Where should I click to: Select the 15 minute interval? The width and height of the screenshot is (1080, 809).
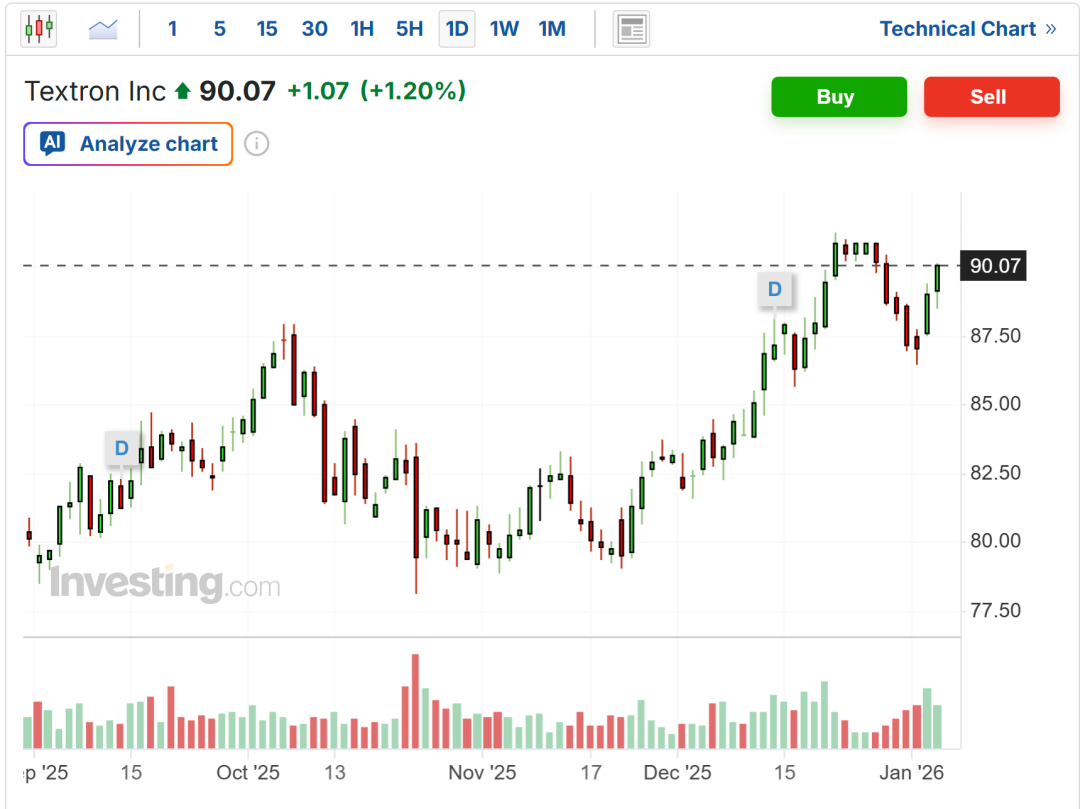[267, 29]
